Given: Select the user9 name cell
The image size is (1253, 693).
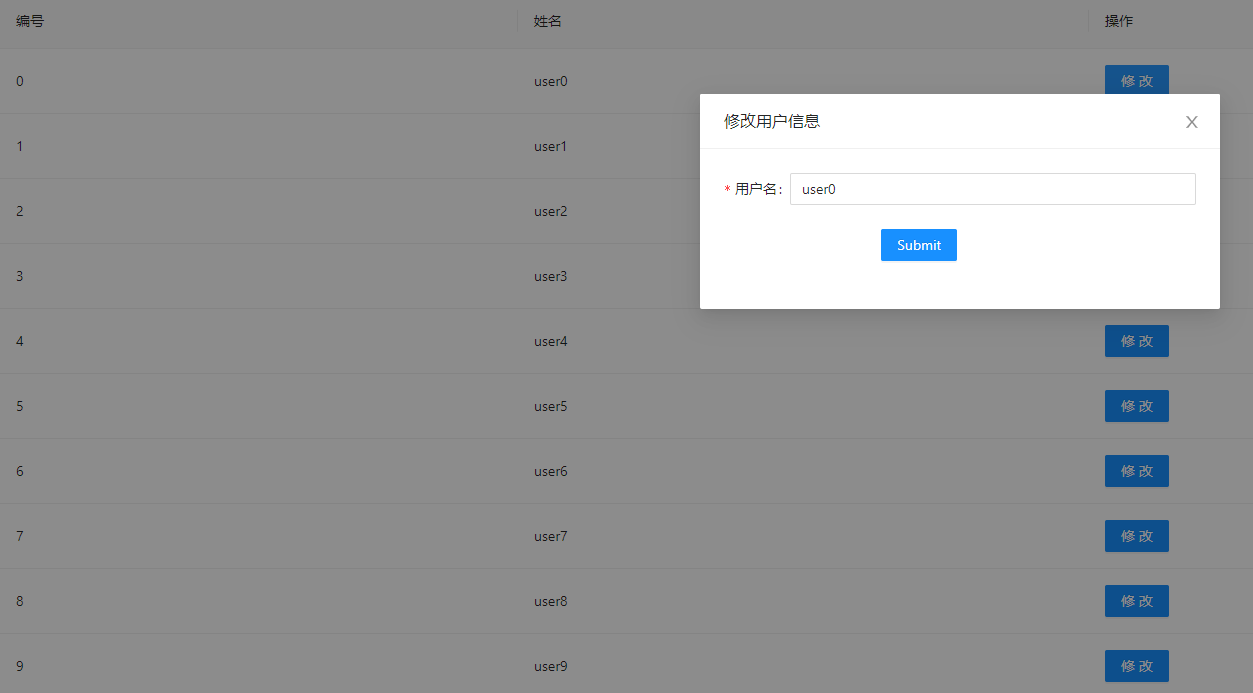Looking at the screenshot, I should click(x=550, y=666).
